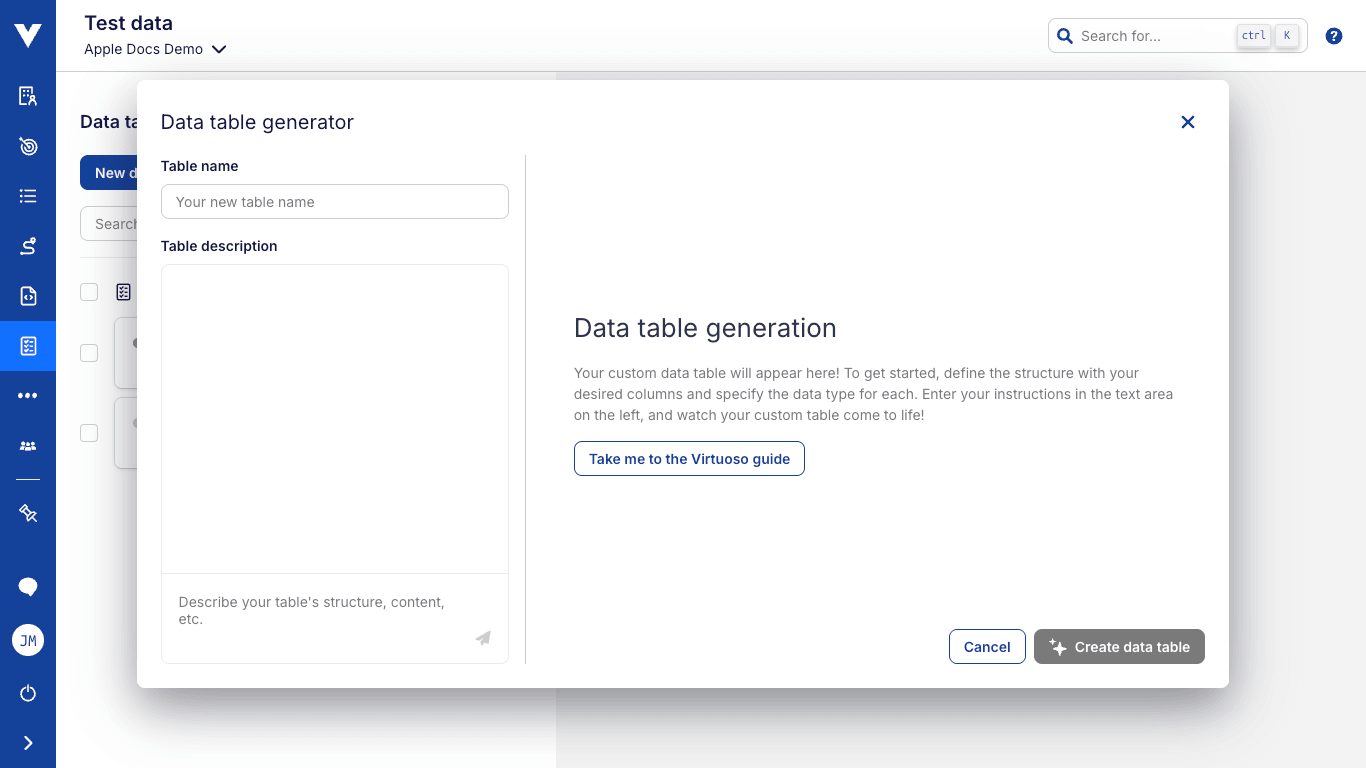The height and width of the screenshot is (768, 1366).
Task: Open help via the question mark icon
Action: [1333, 35]
